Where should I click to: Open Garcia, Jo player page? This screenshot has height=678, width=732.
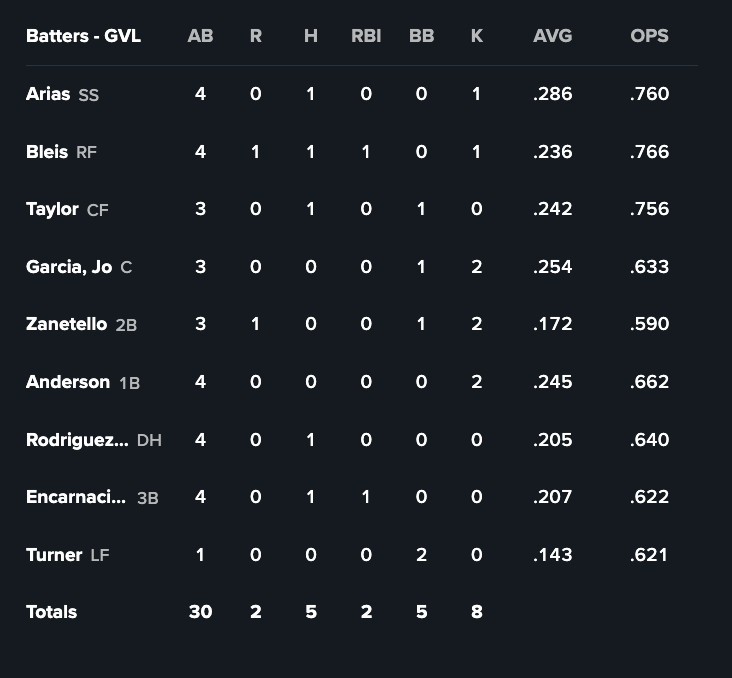69,267
